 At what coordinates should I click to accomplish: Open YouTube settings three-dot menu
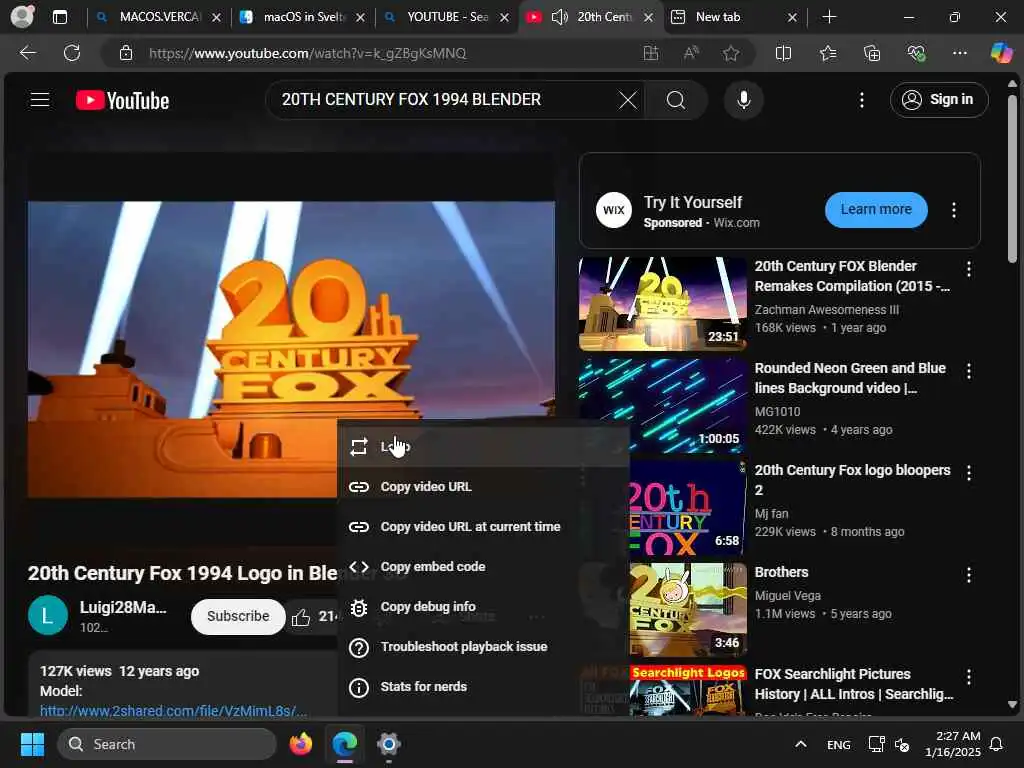(x=862, y=100)
